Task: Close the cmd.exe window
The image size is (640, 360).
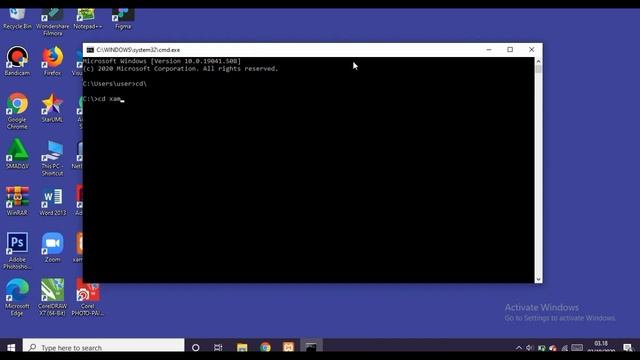Action: click(x=531, y=50)
